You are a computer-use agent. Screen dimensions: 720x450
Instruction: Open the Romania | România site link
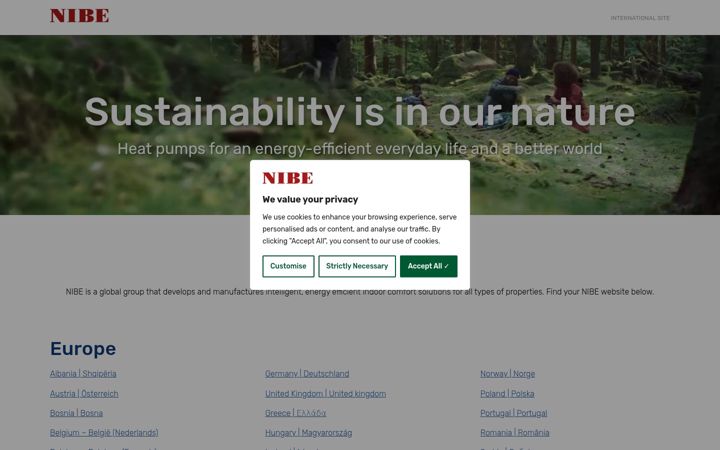click(x=515, y=433)
